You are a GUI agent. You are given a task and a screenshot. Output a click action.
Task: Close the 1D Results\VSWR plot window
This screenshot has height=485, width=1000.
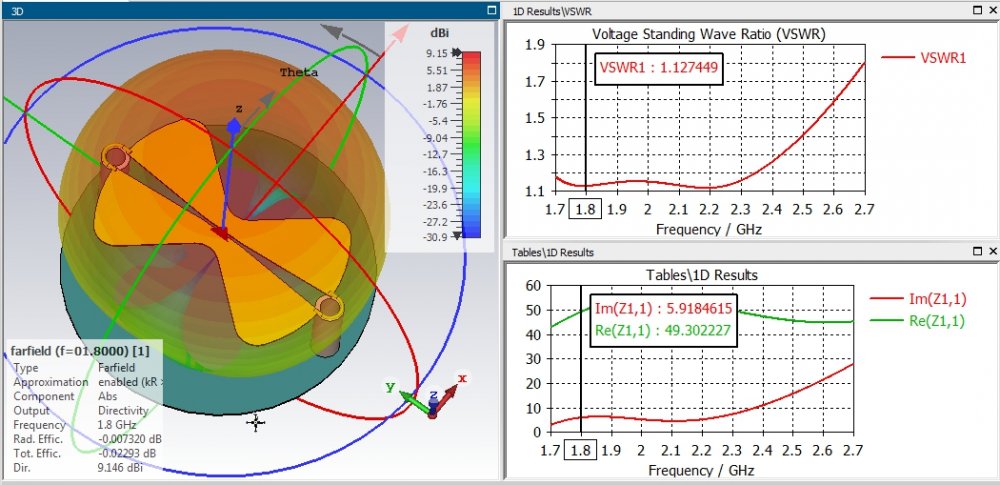[991, 10]
